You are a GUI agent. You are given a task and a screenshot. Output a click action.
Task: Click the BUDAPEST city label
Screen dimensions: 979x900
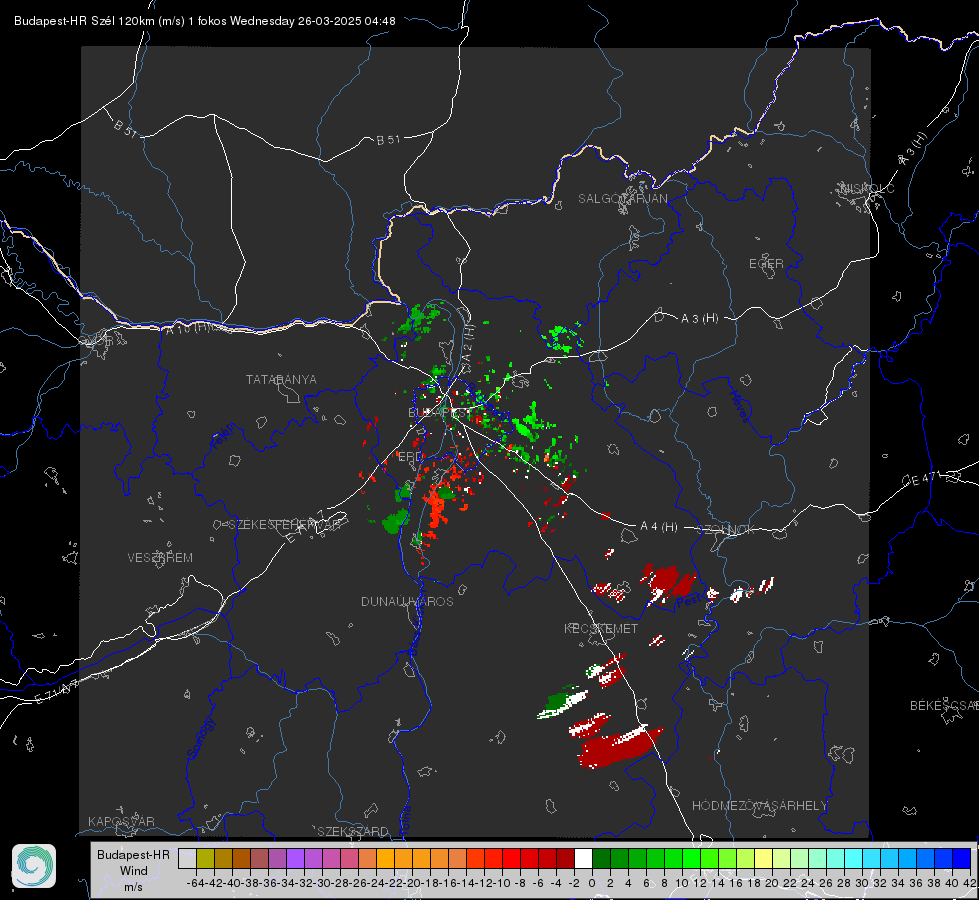tap(441, 413)
